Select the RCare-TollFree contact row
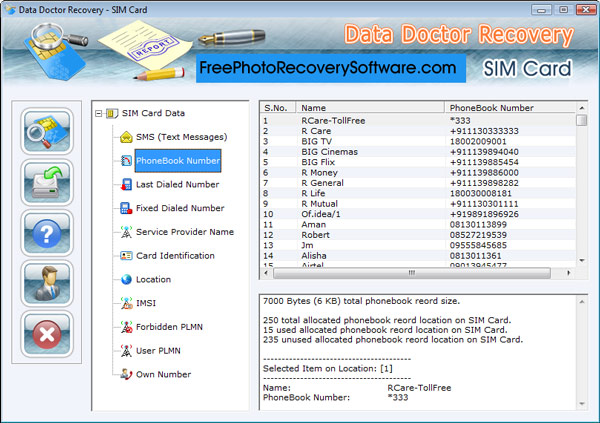Image resolution: width=600 pixels, height=423 pixels. (x=418, y=121)
